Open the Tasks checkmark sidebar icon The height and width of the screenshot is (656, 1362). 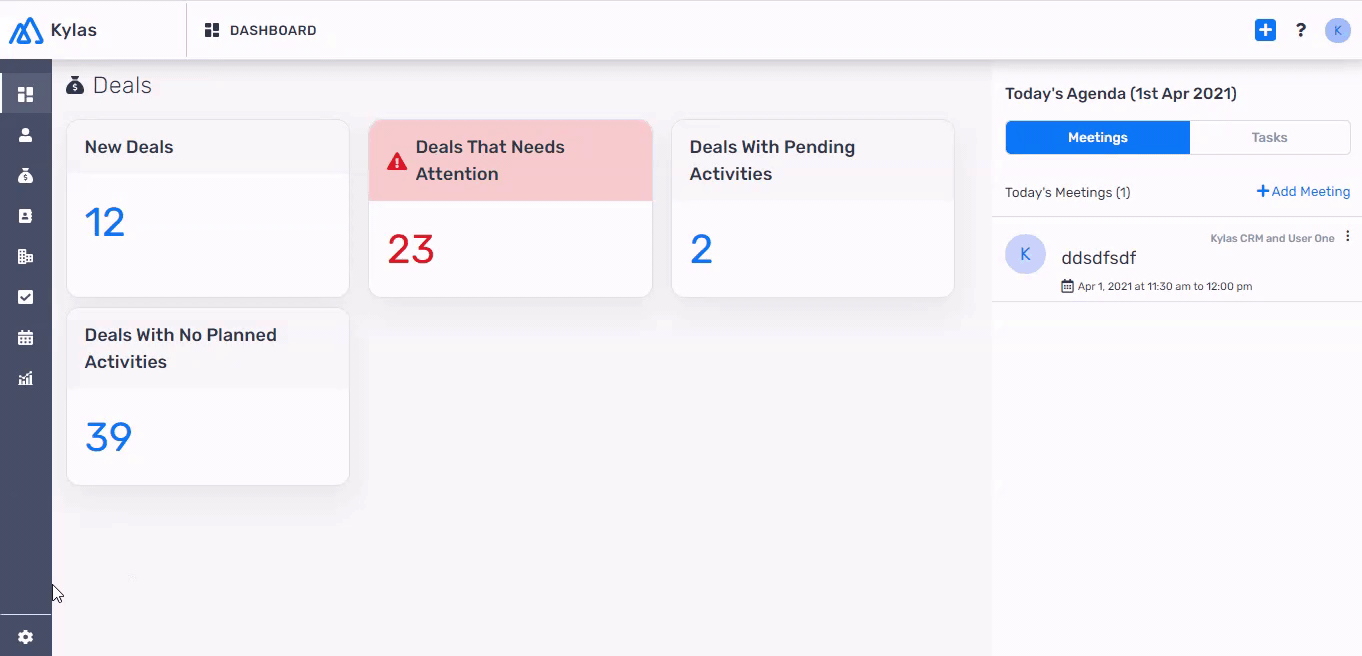pyautogui.click(x=26, y=297)
